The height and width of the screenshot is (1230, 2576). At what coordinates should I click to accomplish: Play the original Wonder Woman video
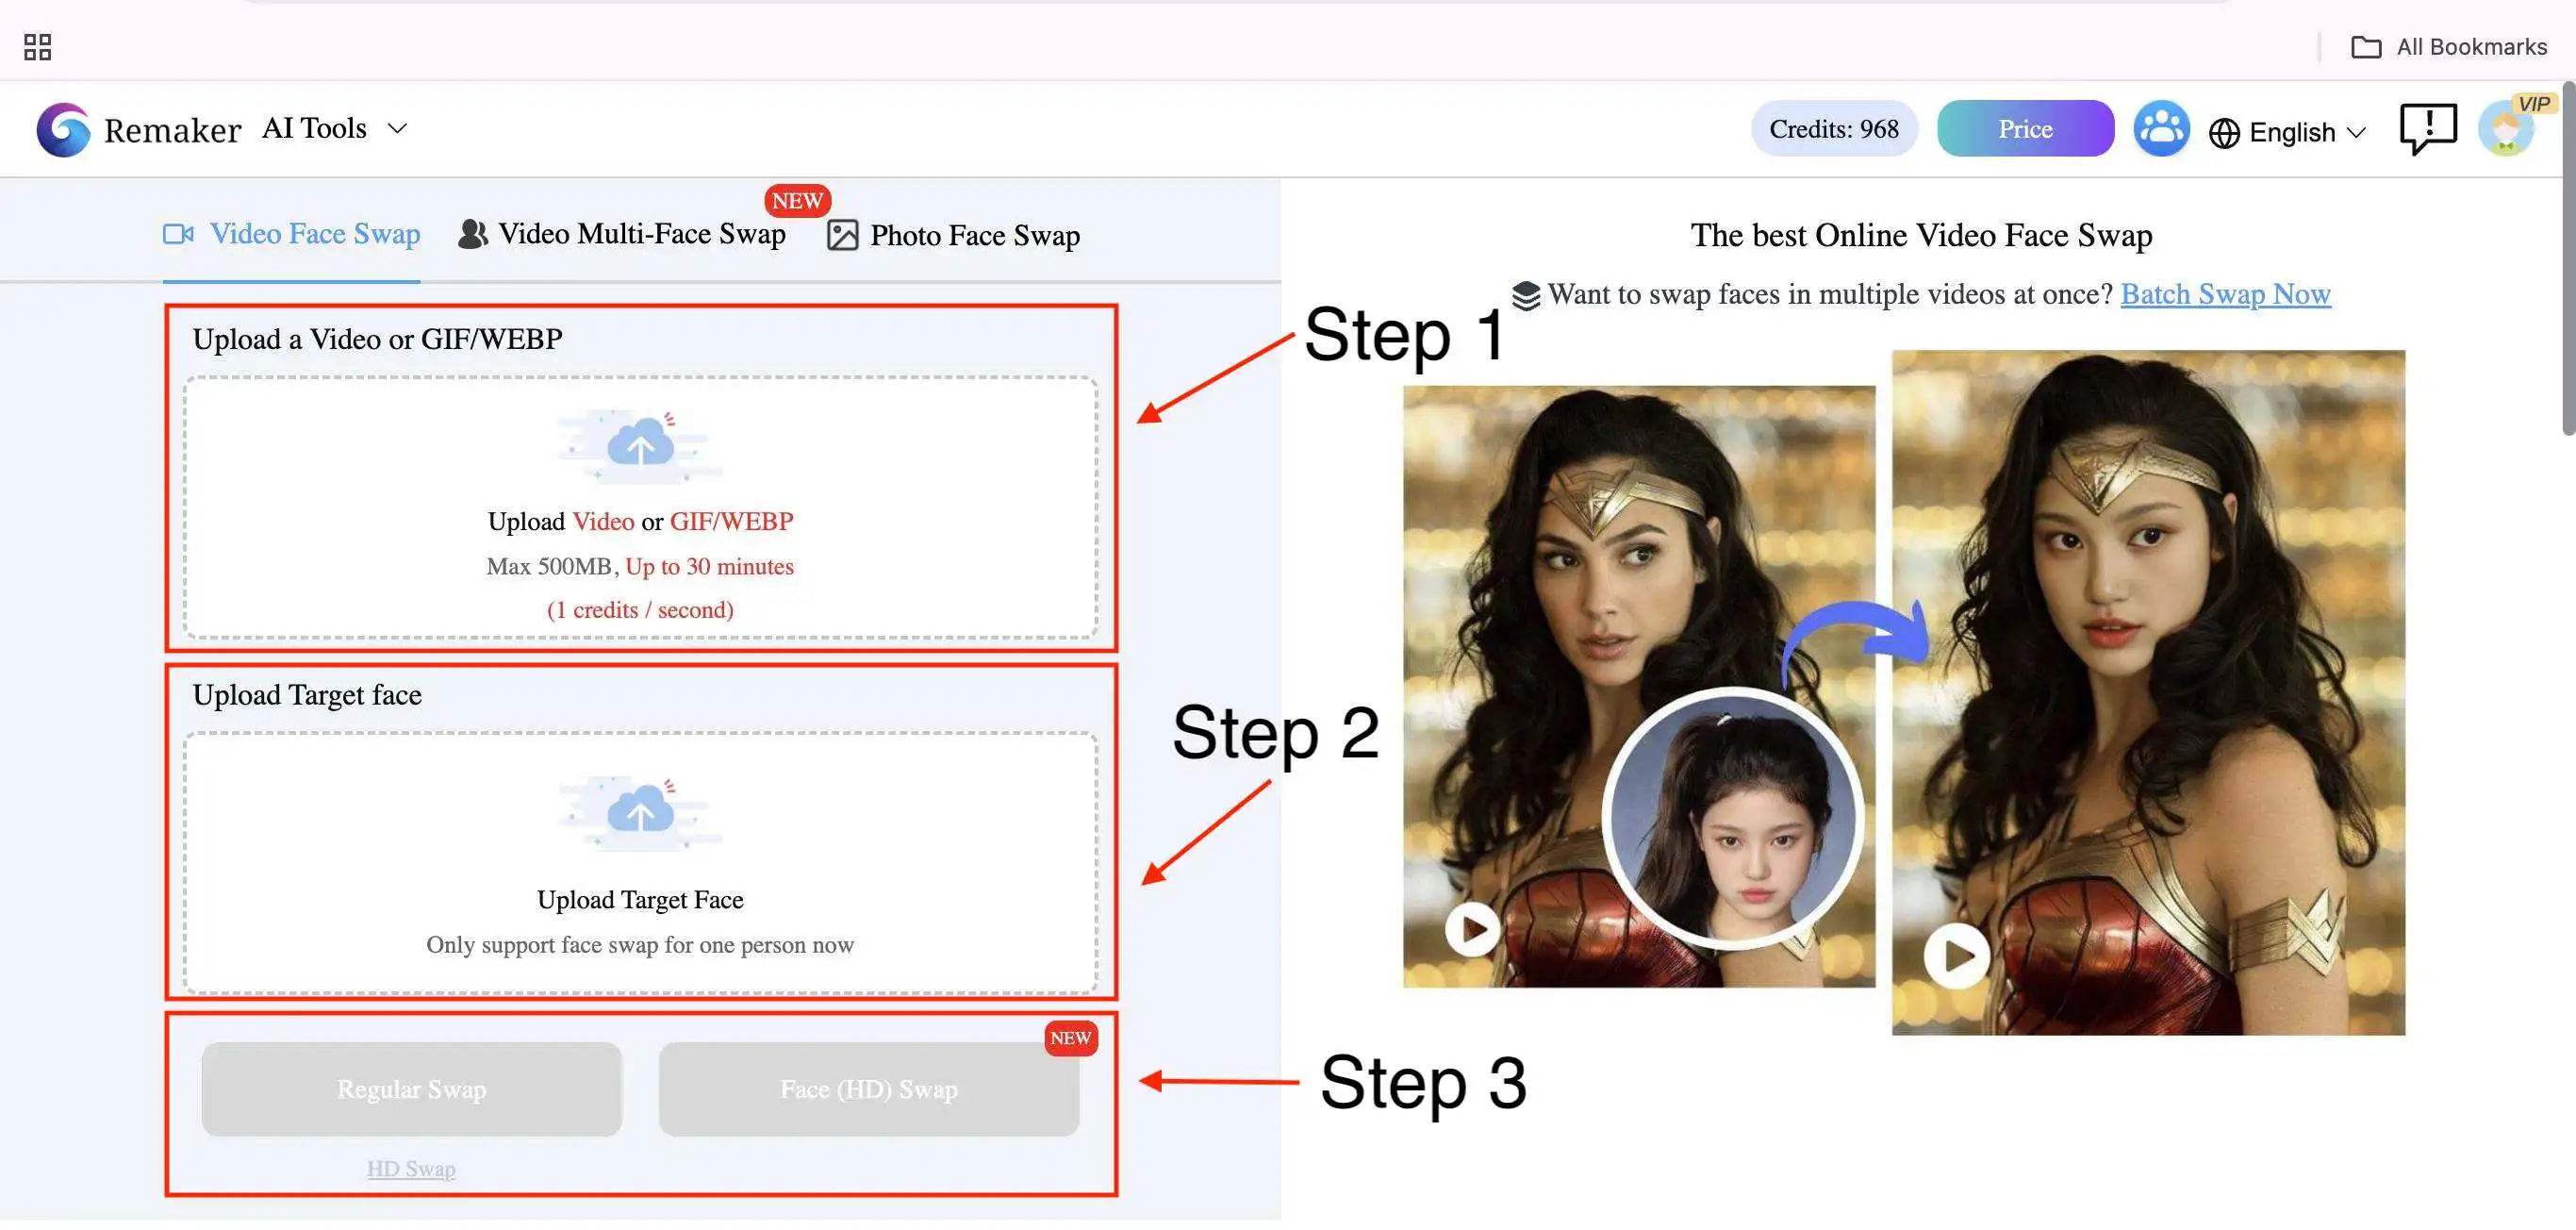[1472, 930]
